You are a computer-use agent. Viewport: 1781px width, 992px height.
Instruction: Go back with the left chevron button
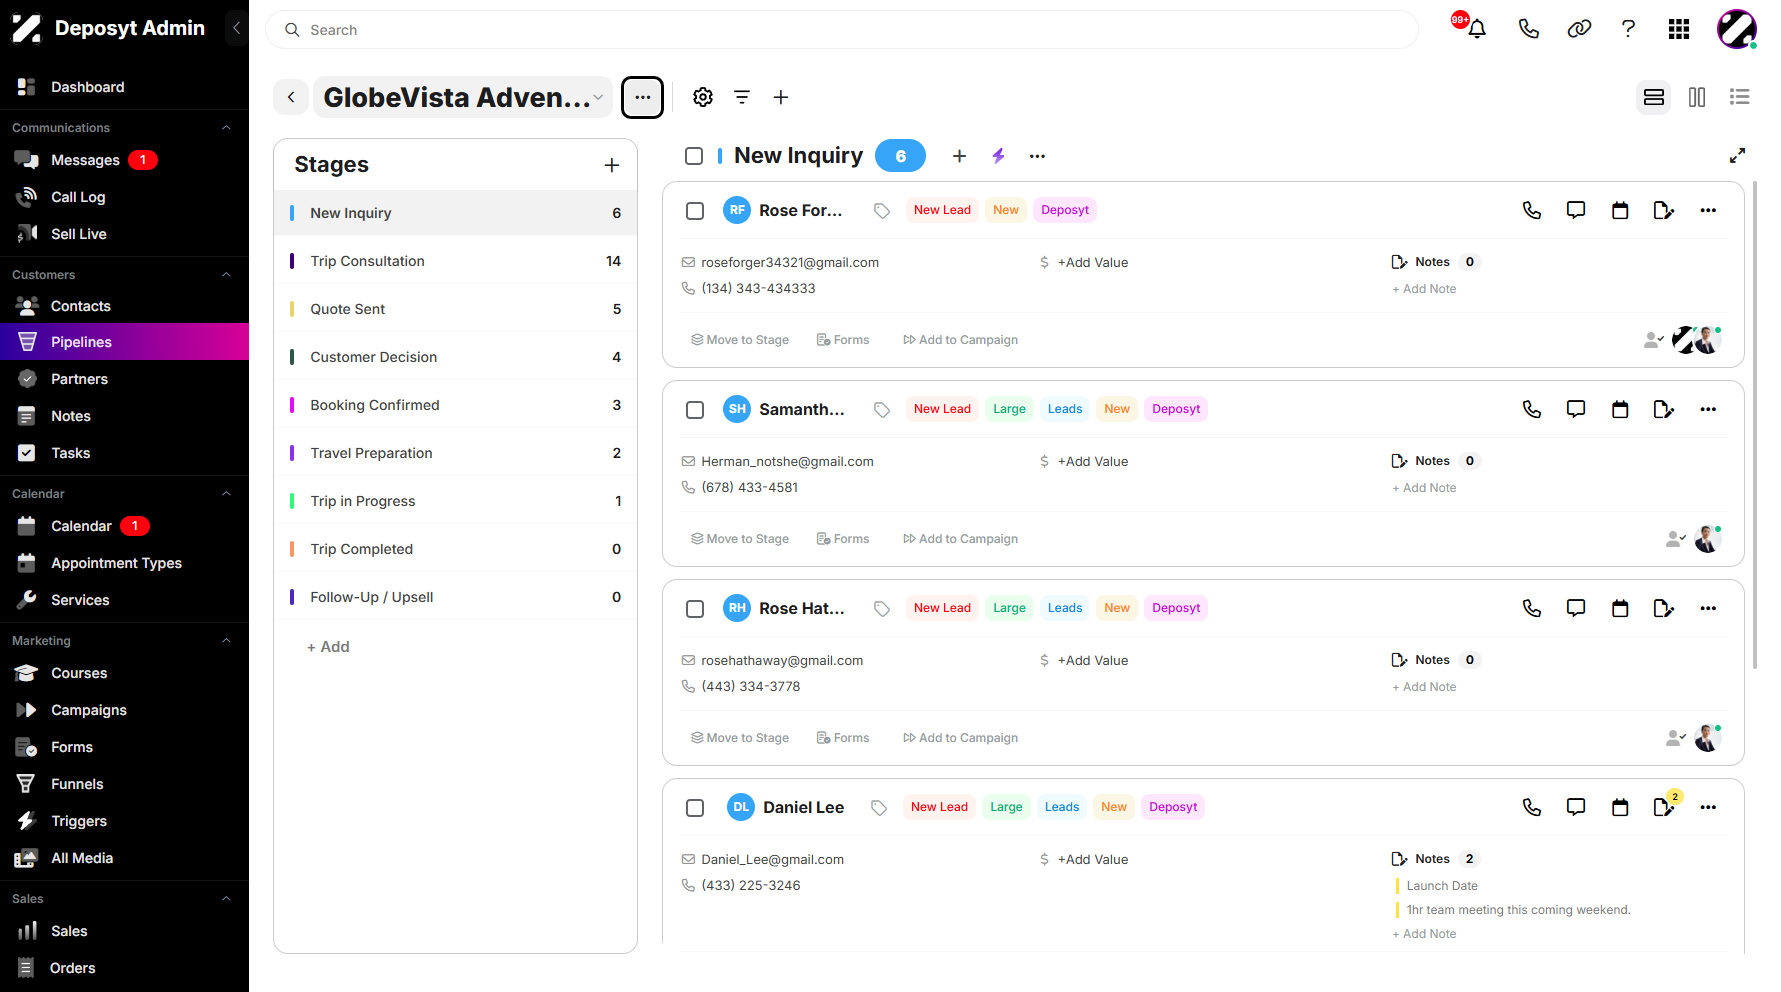291,97
